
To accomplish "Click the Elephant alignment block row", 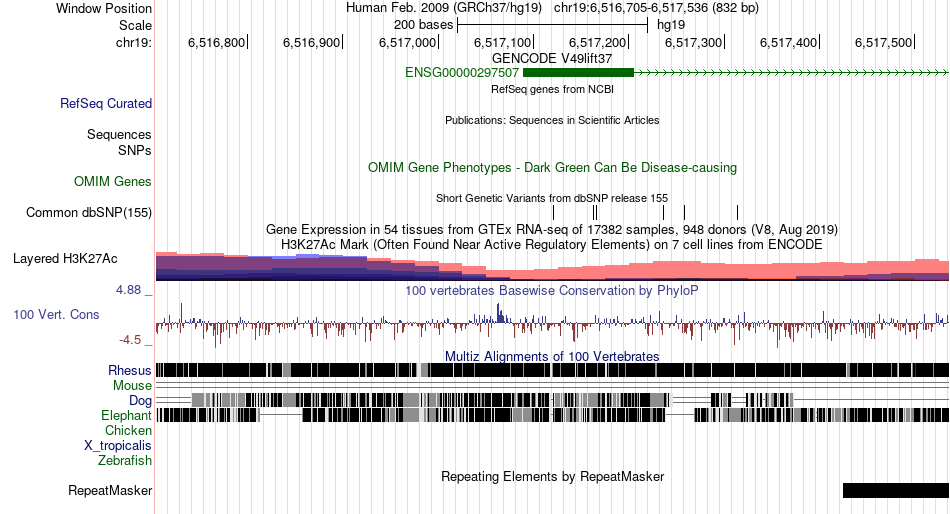I will 553,415.
